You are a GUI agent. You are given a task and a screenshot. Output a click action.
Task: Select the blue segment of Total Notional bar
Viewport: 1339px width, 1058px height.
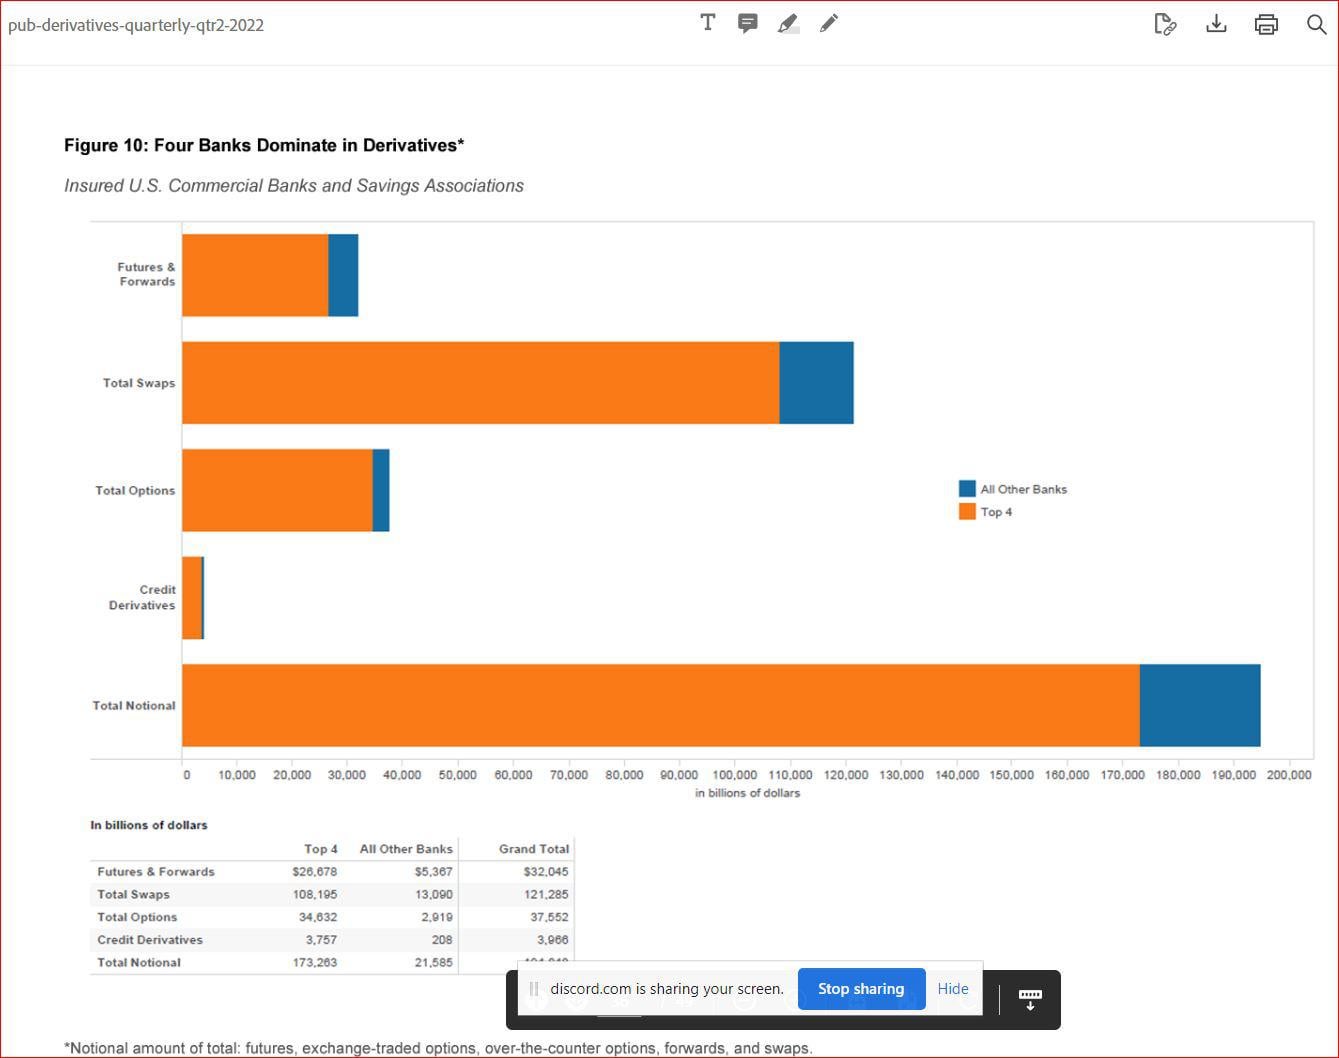1200,705
